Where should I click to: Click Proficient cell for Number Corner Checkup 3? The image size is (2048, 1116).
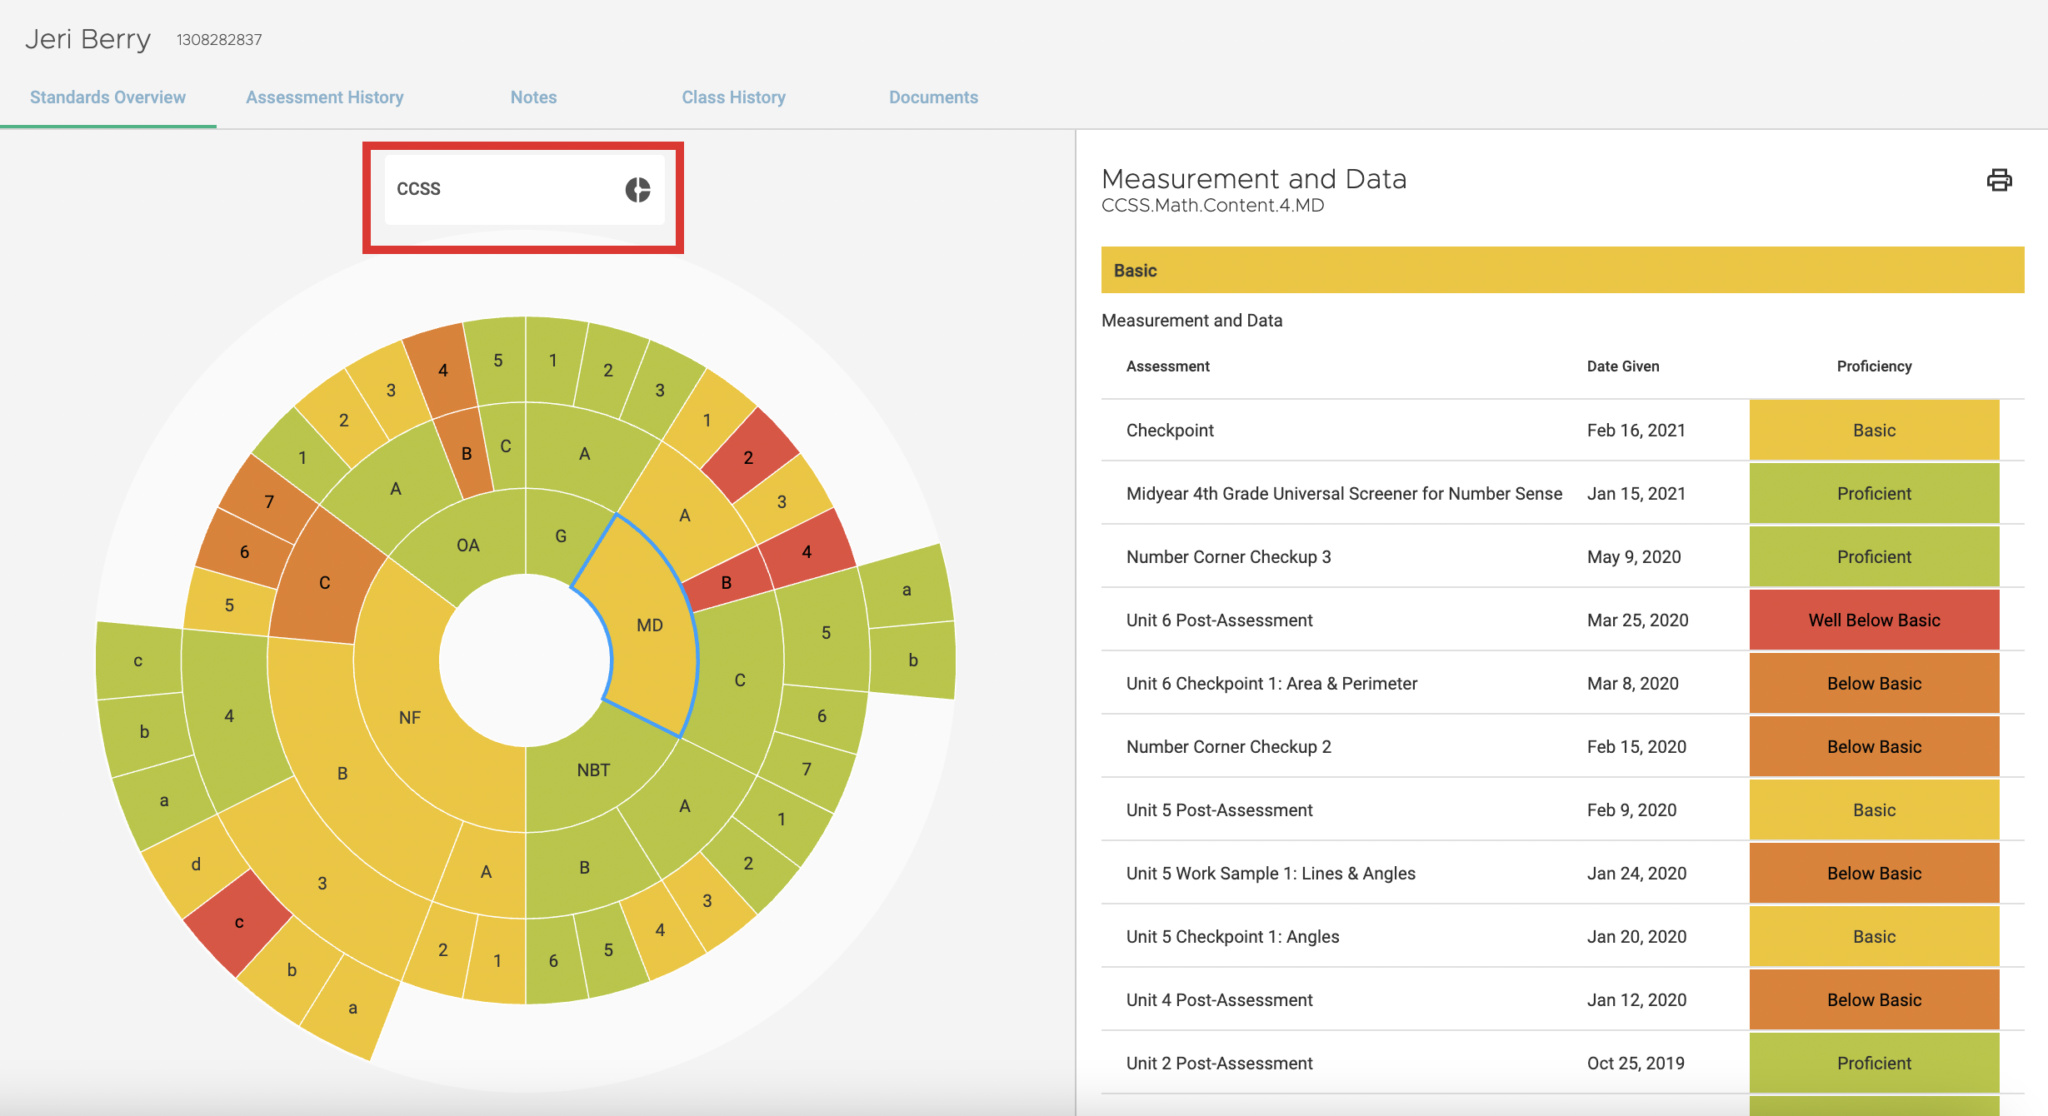(x=1874, y=557)
